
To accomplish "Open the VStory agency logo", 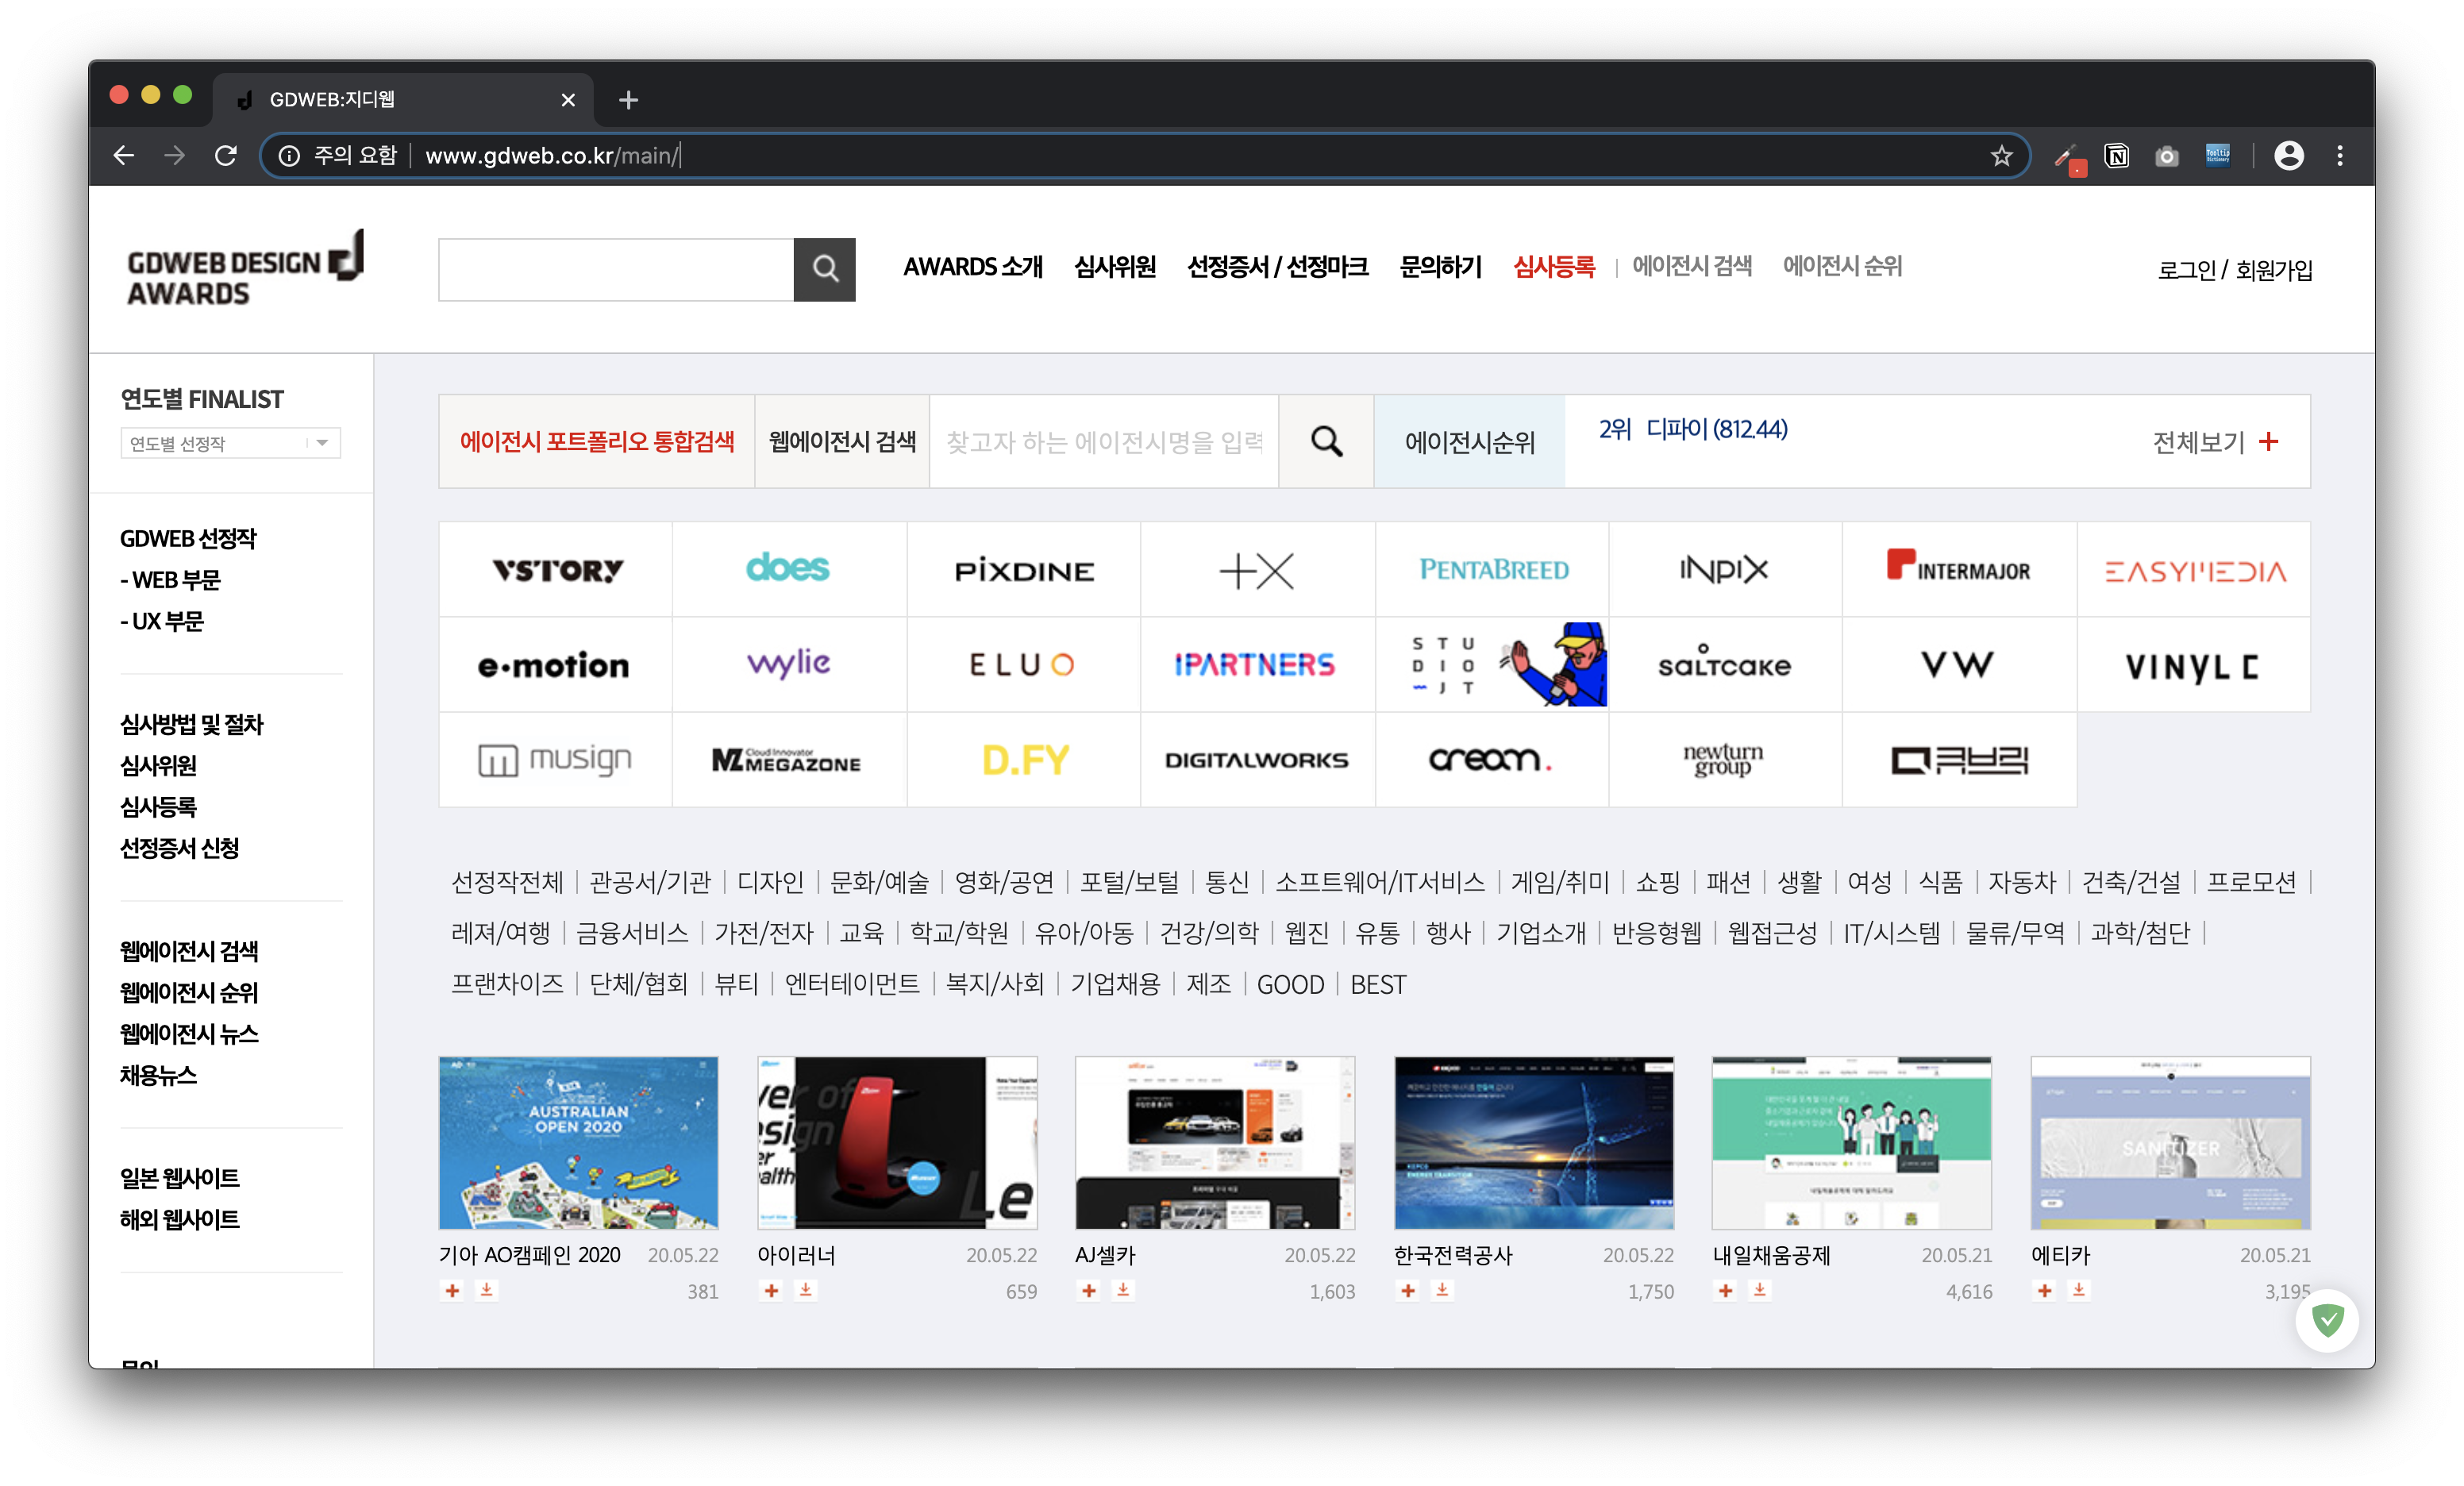I will coord(556,569).
